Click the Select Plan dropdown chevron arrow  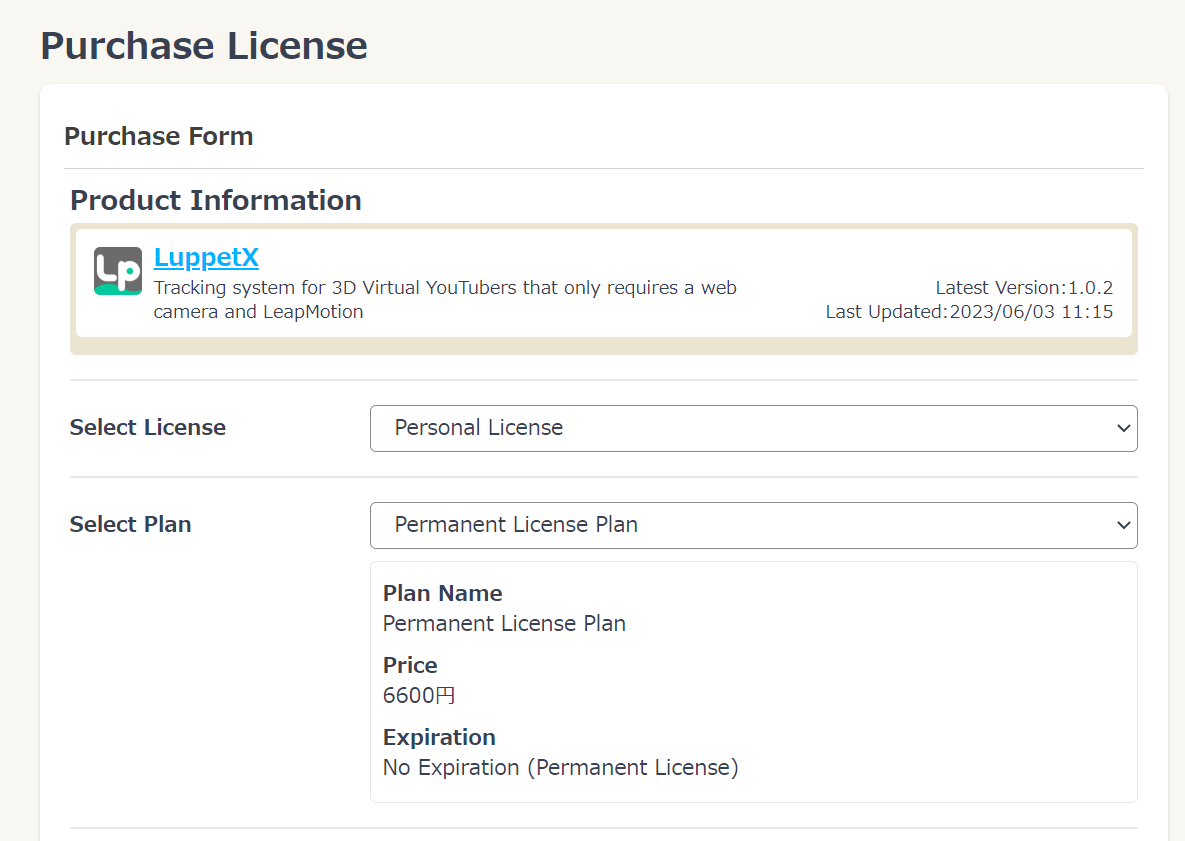coord(1122,525)
